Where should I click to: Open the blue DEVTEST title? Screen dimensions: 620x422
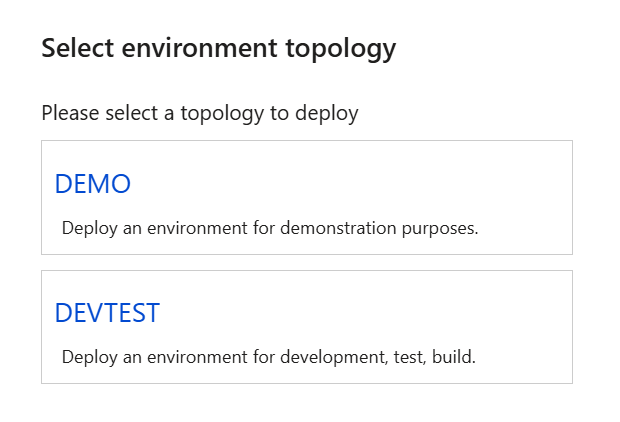[x=107, y=313]
